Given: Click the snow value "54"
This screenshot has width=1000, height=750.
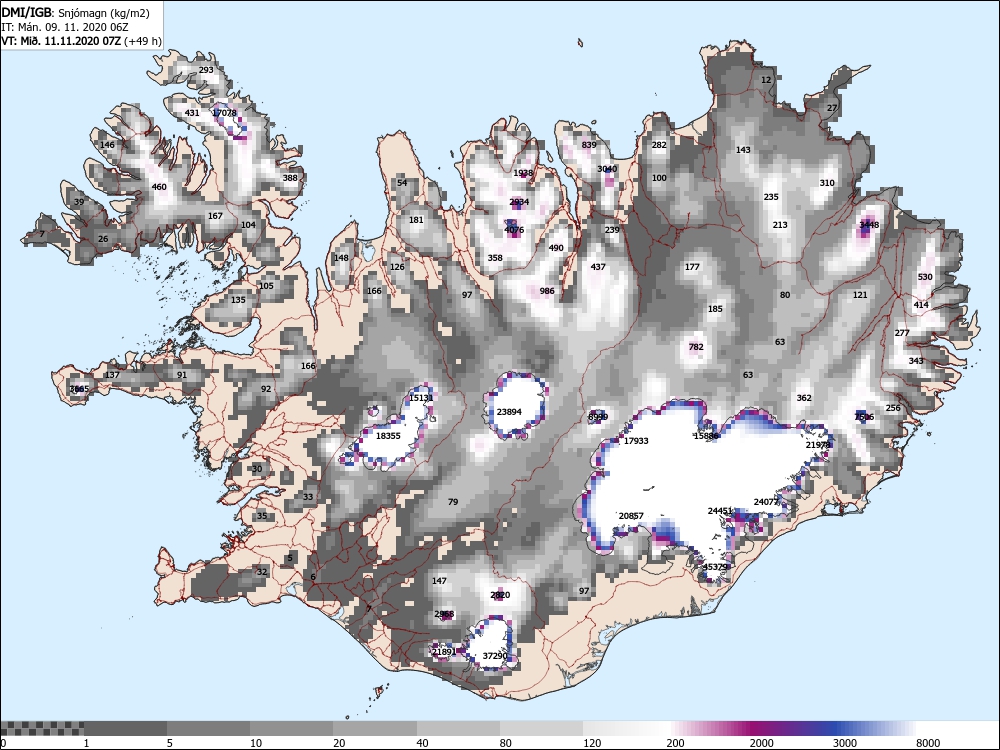Looking at the screenshot, I should coord(402,183).
